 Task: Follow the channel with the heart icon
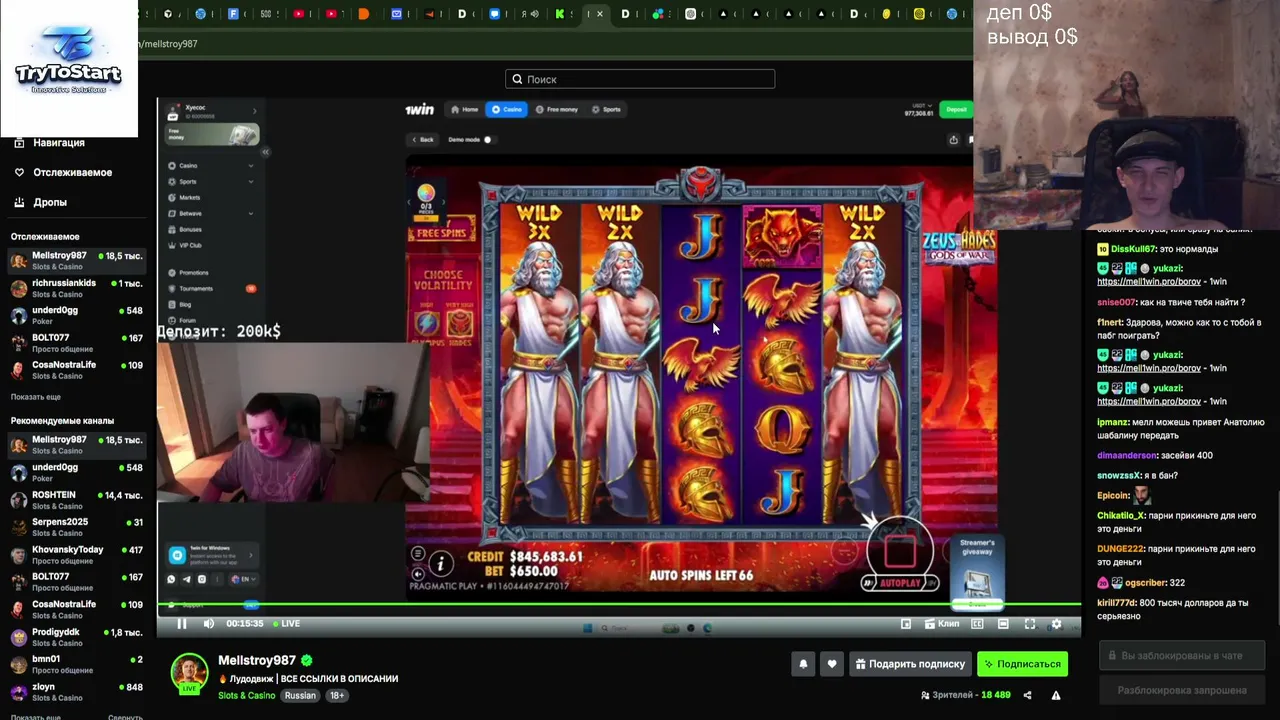832,664
